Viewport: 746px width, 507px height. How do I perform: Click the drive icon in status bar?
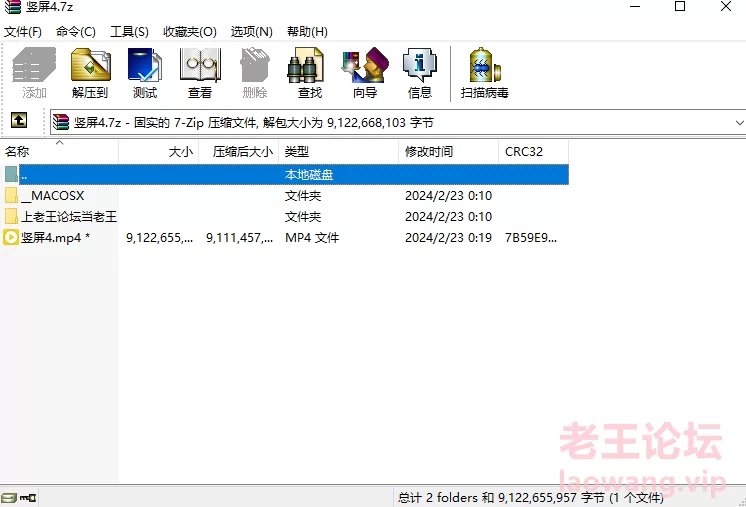[8, 498]
